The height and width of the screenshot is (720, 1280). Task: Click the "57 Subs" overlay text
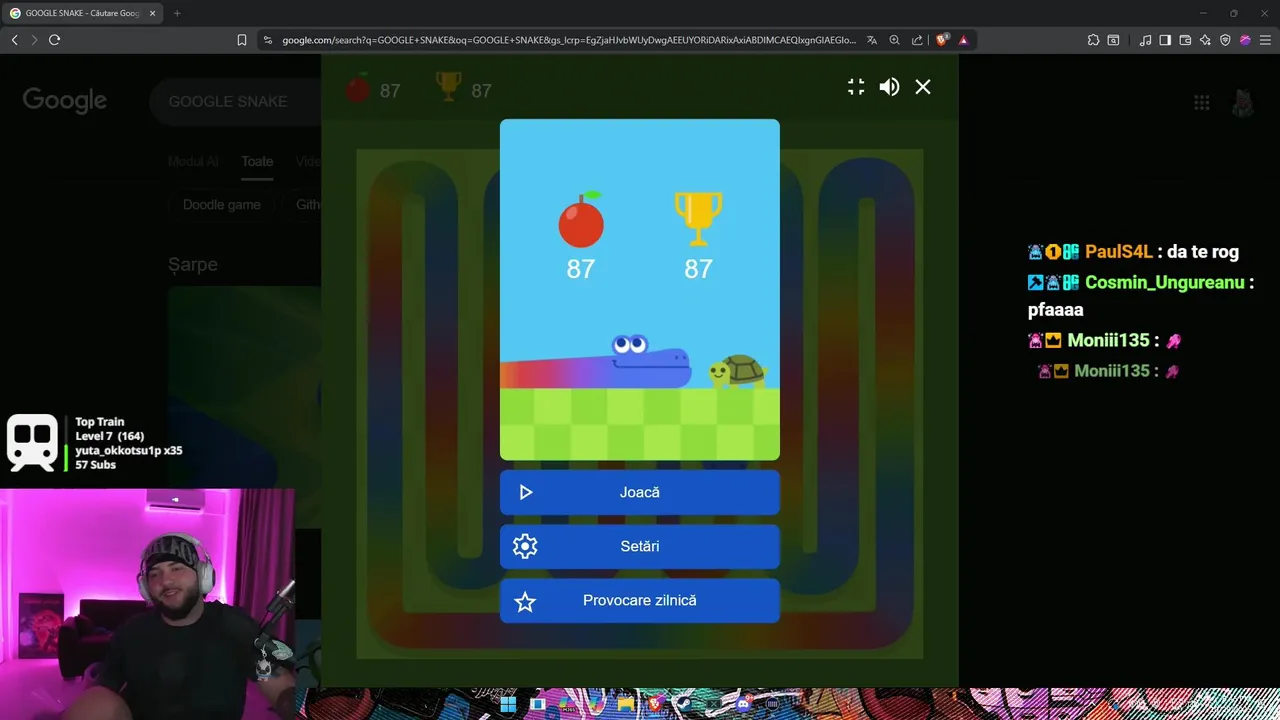[96, 465]
